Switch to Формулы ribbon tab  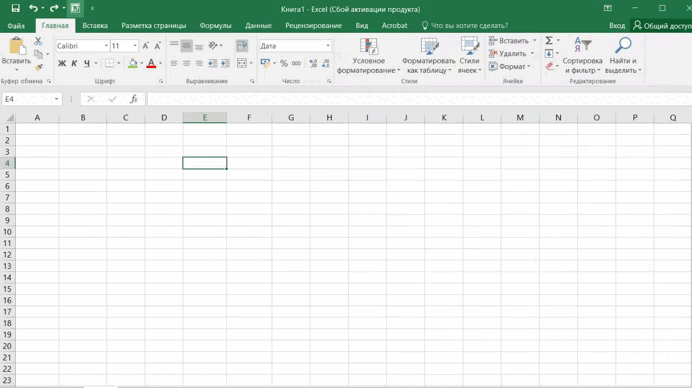pos(215,26)
